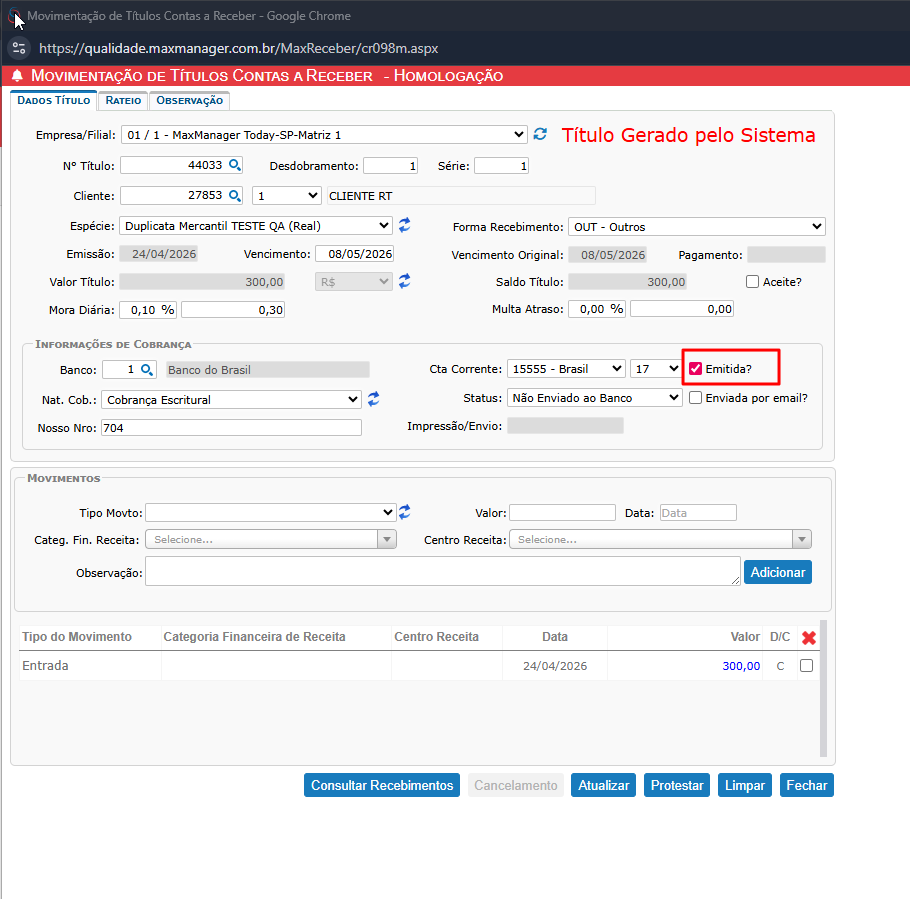Enable the Aceite? checkbox
Image resolution: width=910 pixels, height=899 pixels.
[x=753, y=282]
